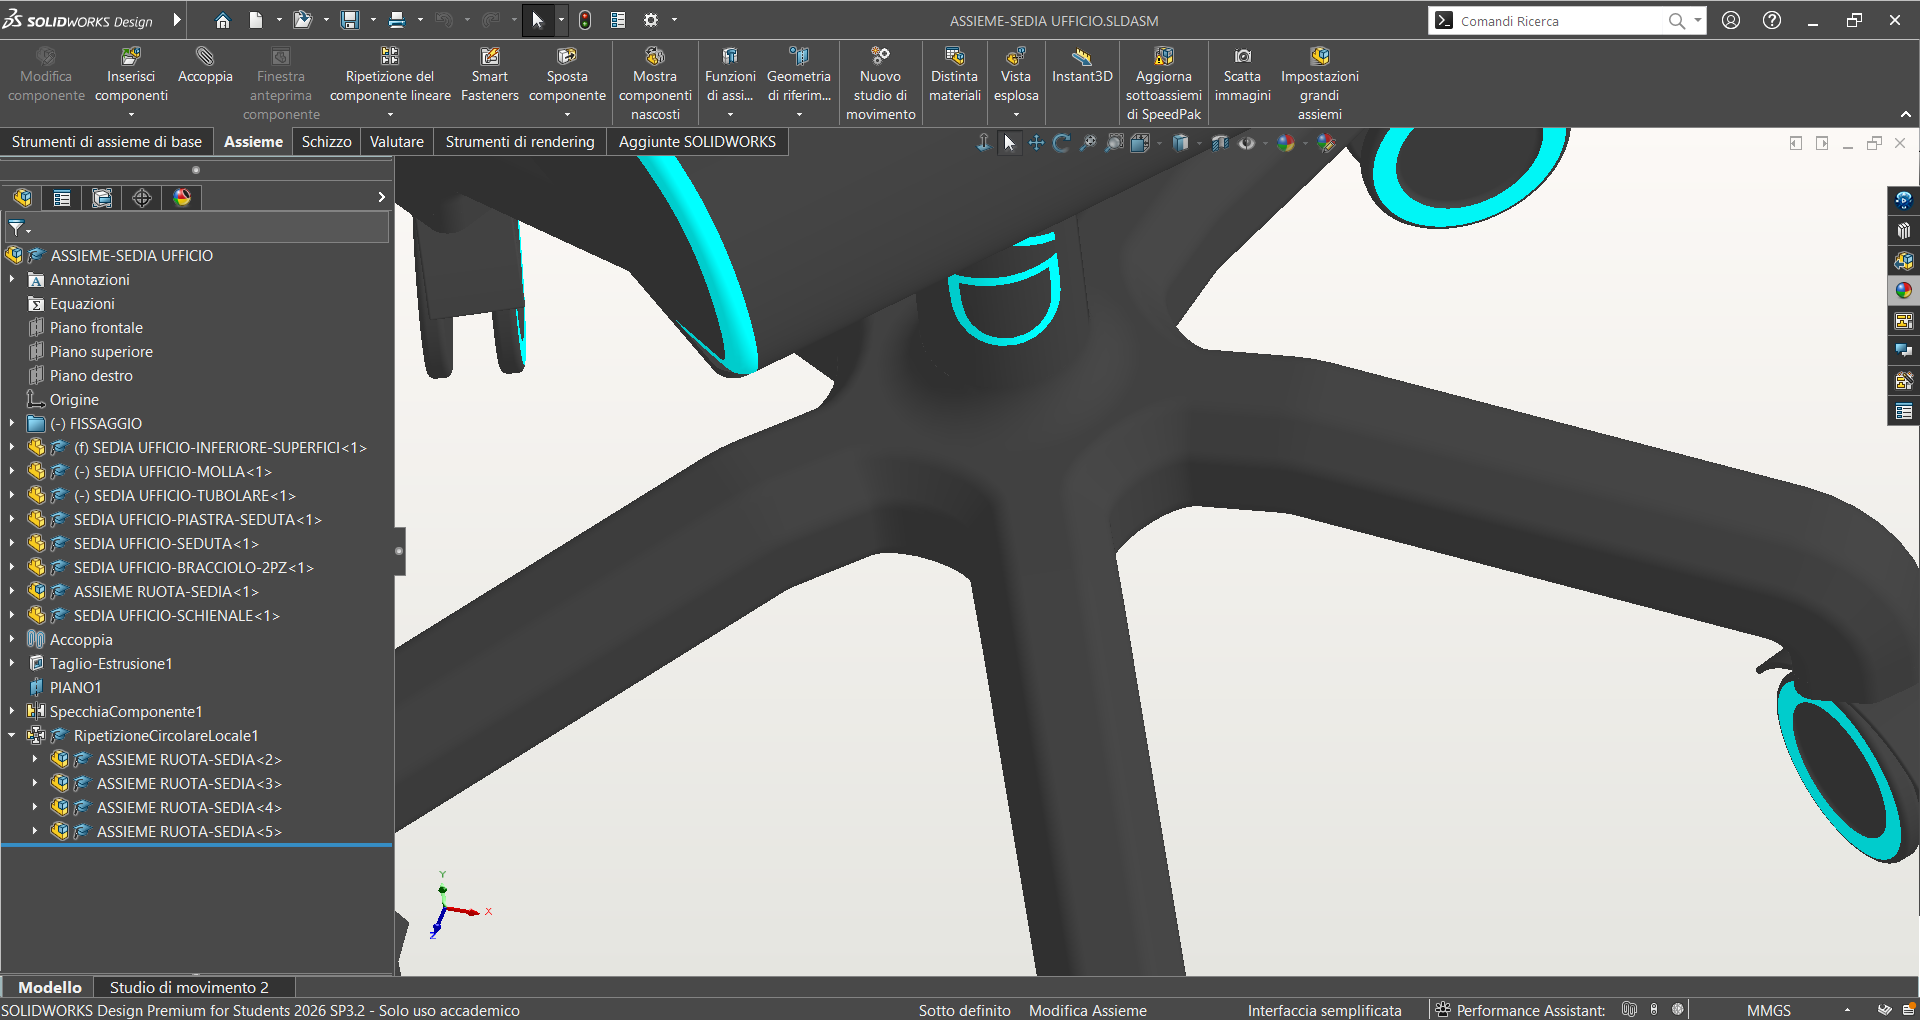This screenshot has height=1020, width=1920.
Task: Open the Appearances color ball in task pane
Action: pyautogui.click(x=1903, y=291)
